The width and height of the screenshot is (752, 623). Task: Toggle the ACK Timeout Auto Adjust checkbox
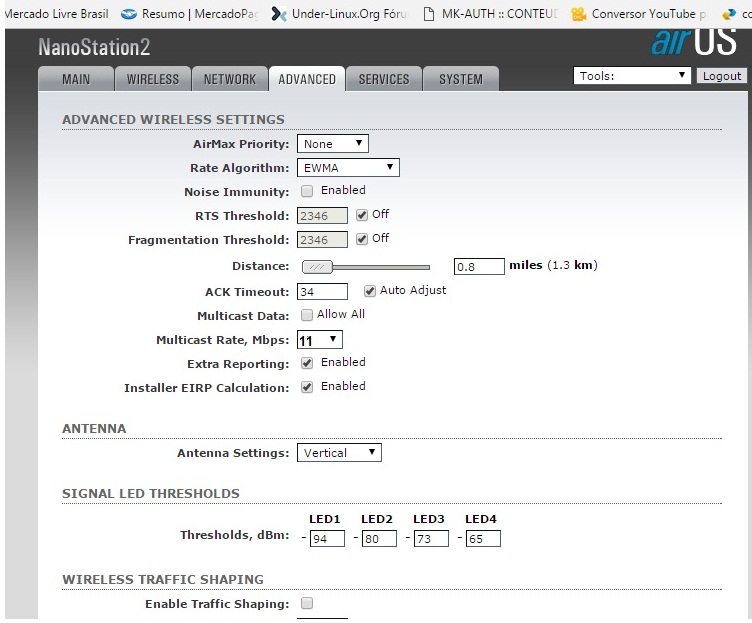click(x=369, y=291)
